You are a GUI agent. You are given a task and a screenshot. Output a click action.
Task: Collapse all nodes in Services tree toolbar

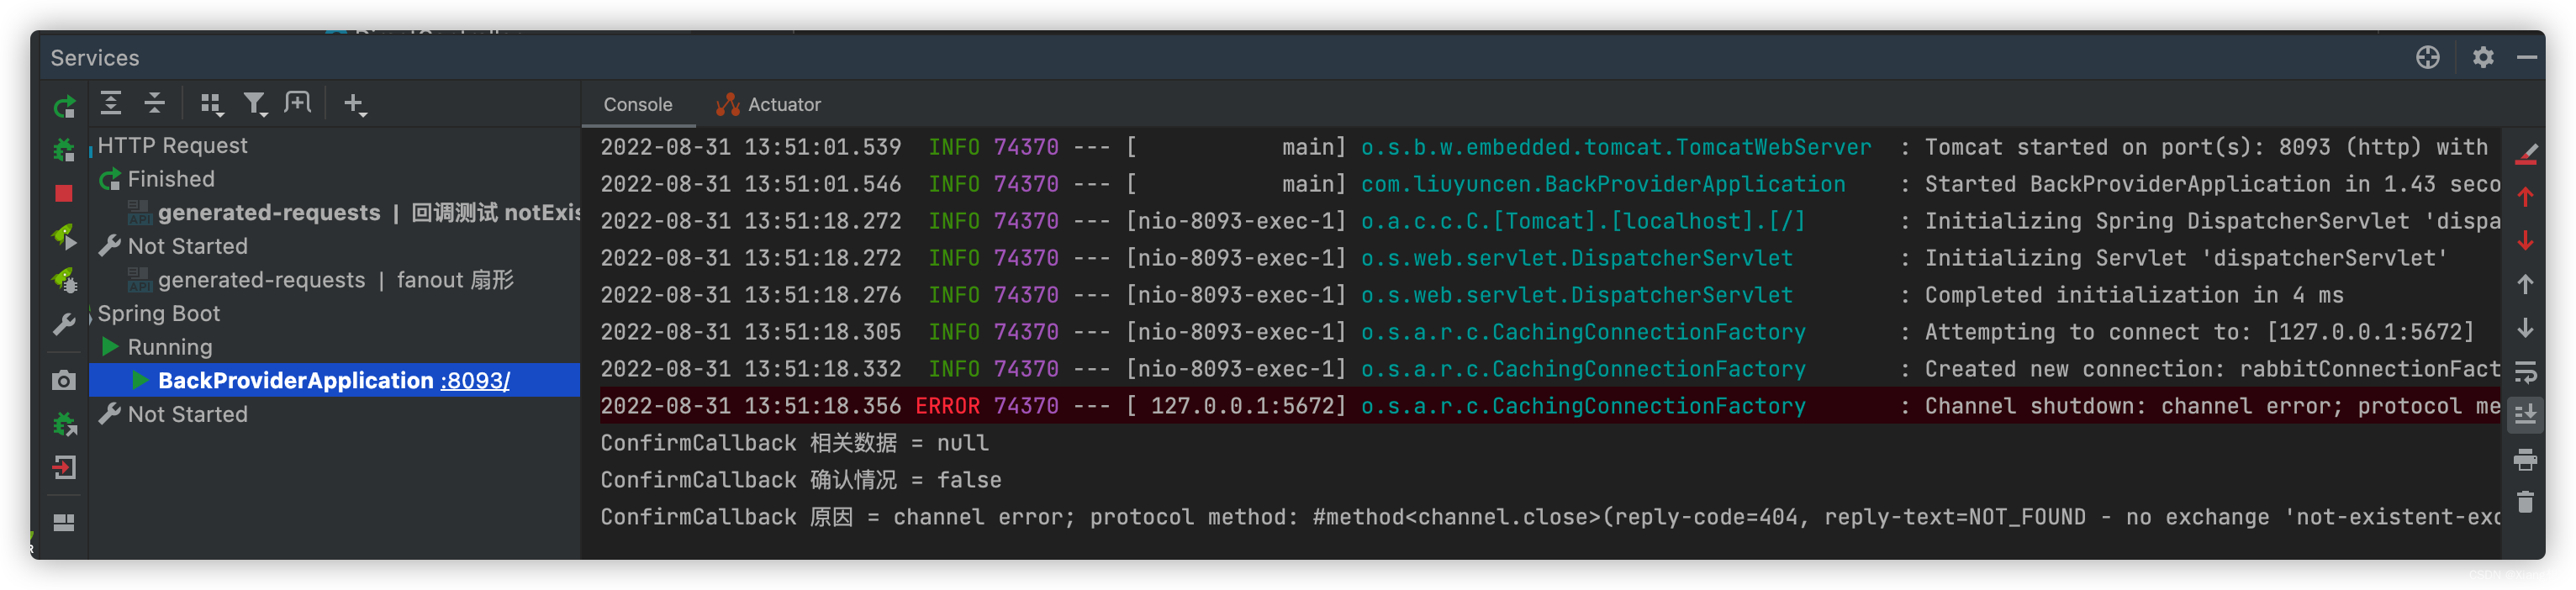click(154, 103)
